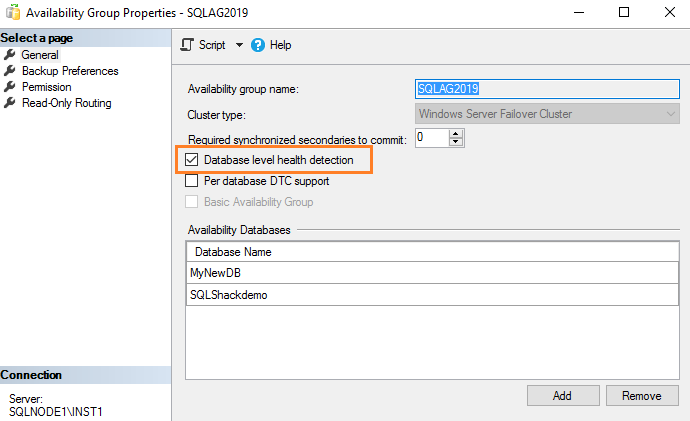Click the Add database button
Viewport: 690px width, 421px height.
click(562, 396)
